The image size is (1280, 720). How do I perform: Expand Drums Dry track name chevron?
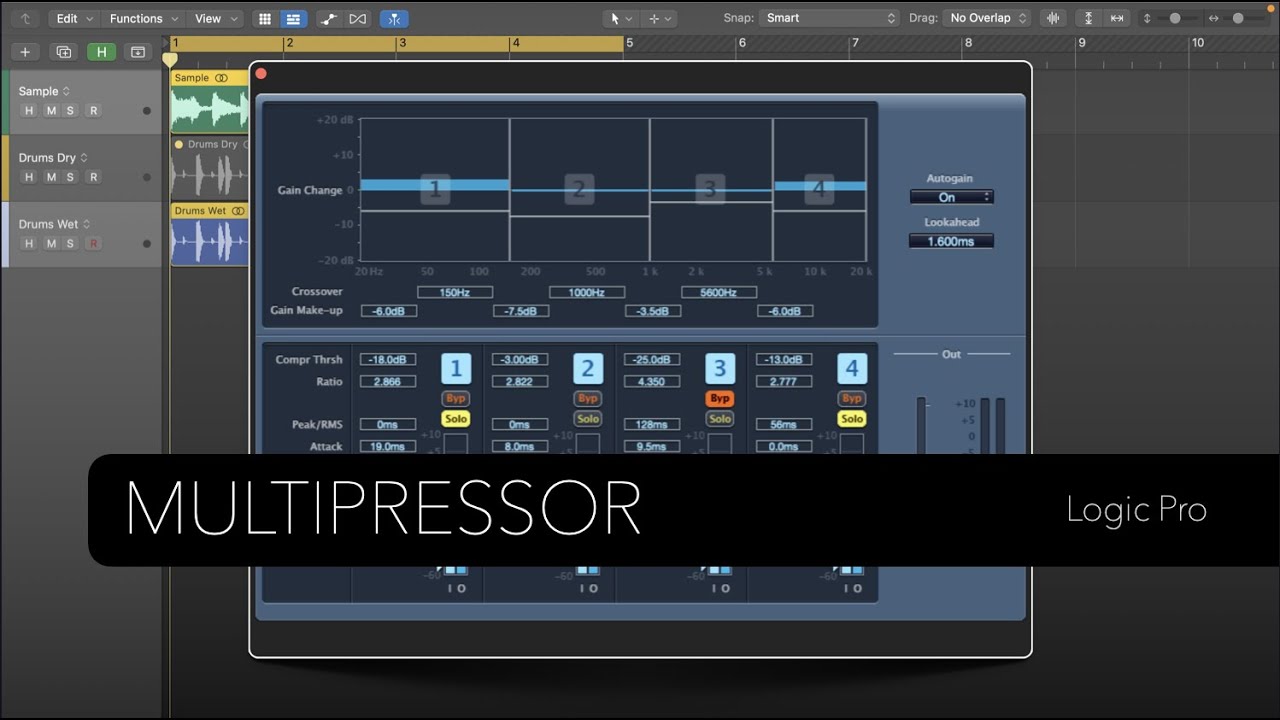(84, 158)
